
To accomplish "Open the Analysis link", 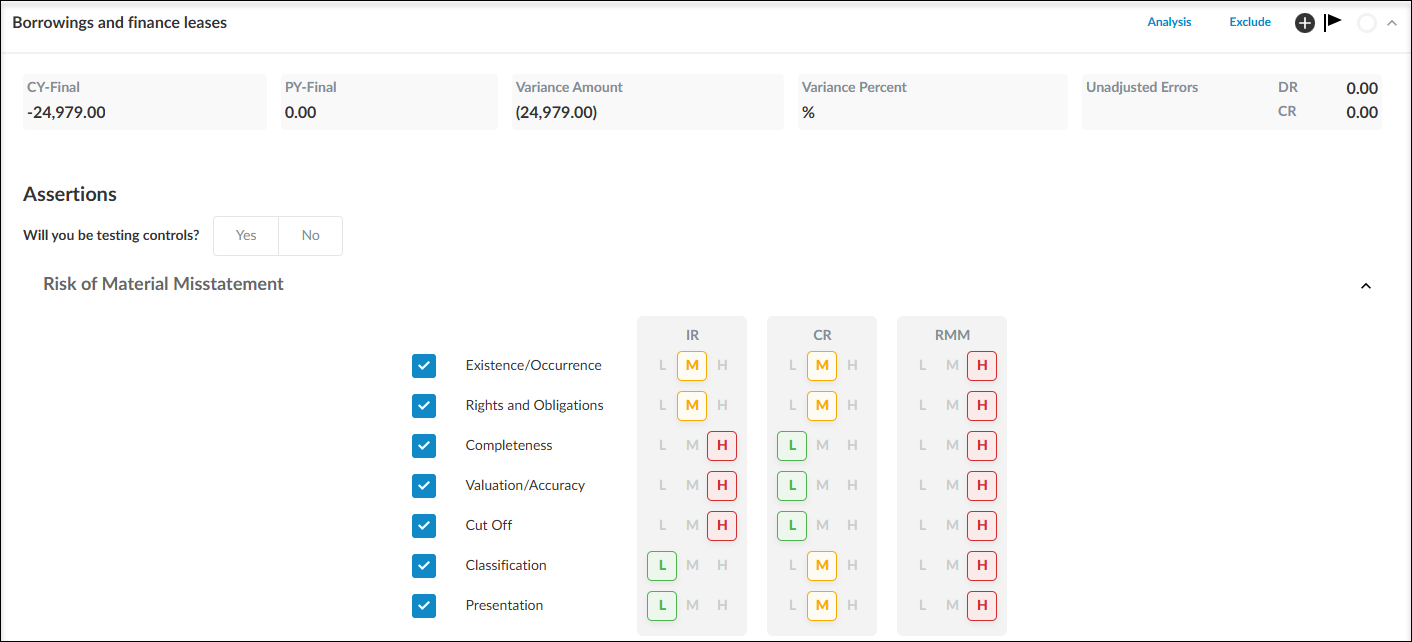I will click(x=1169, y=22).
